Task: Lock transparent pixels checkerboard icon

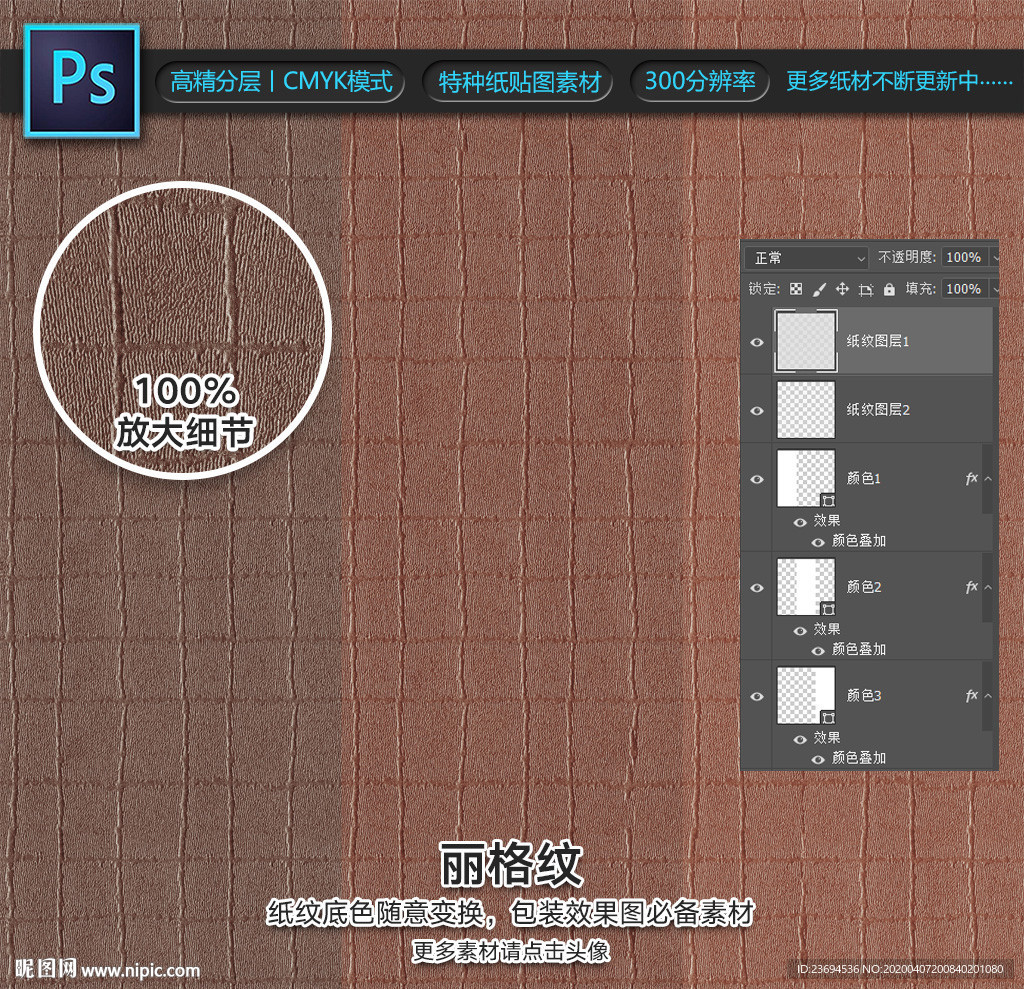Action: 795,289
